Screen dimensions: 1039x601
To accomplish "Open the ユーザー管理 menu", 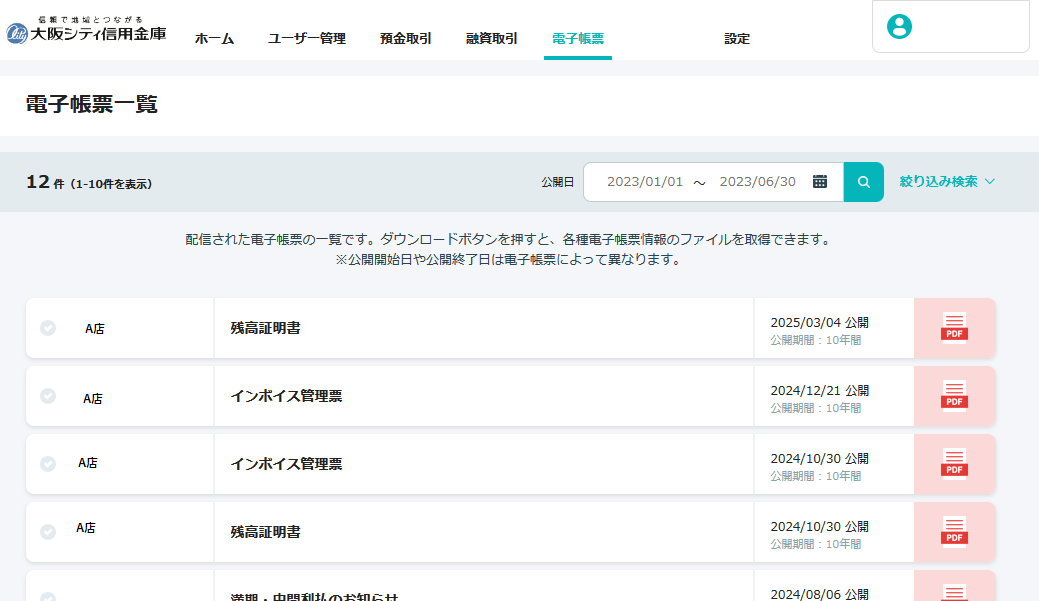I will [x=307, y=39].
